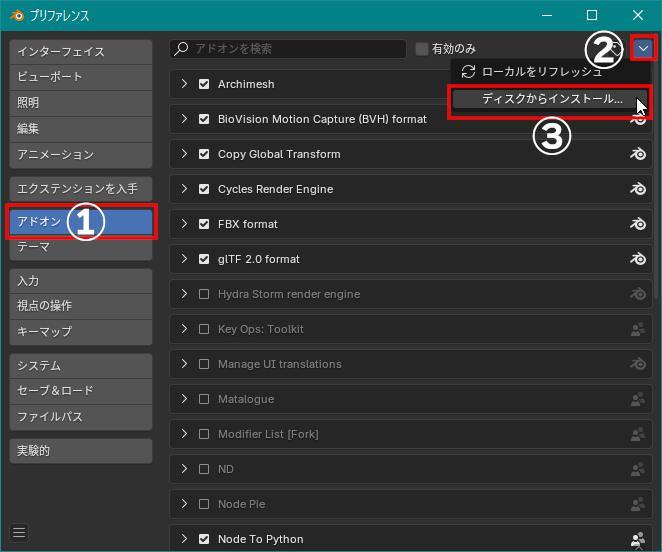This screenshot has height=552, width=662.
Task: Select ローカルをリフレッシュ menu entry
Action: pos(550,72)
